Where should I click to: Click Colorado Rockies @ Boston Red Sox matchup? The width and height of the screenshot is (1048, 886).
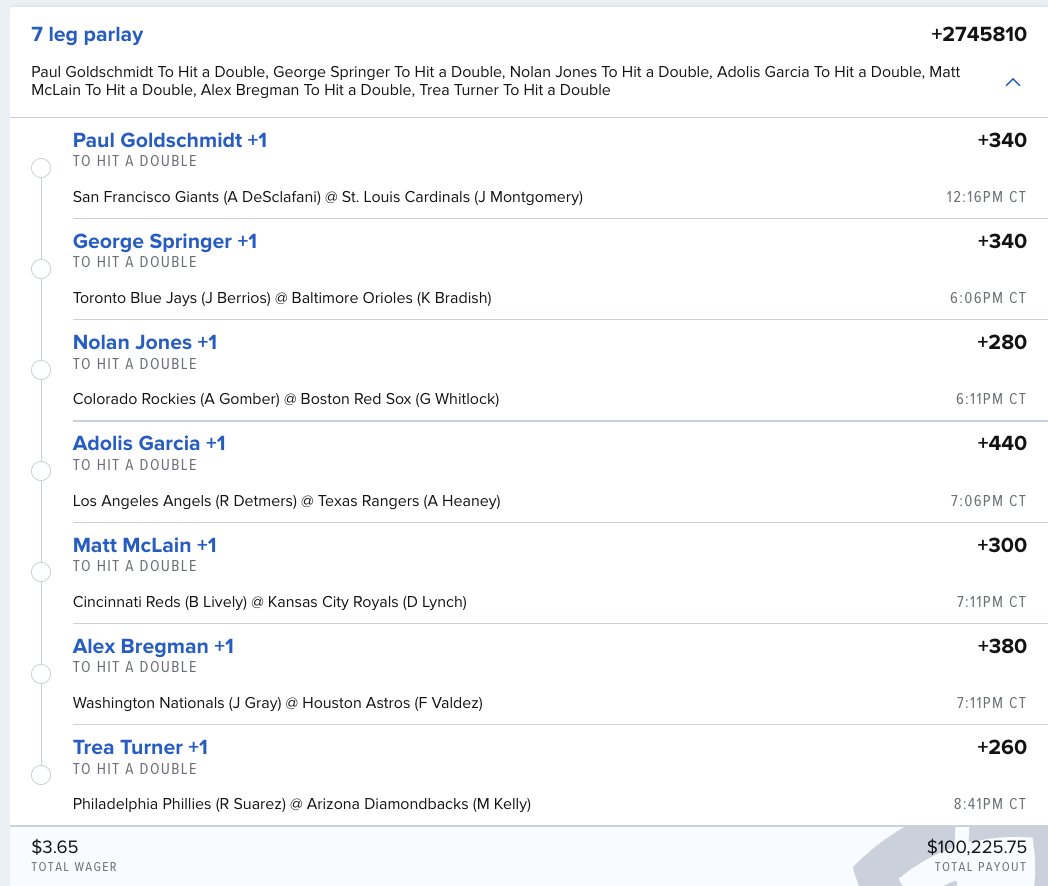286,399
